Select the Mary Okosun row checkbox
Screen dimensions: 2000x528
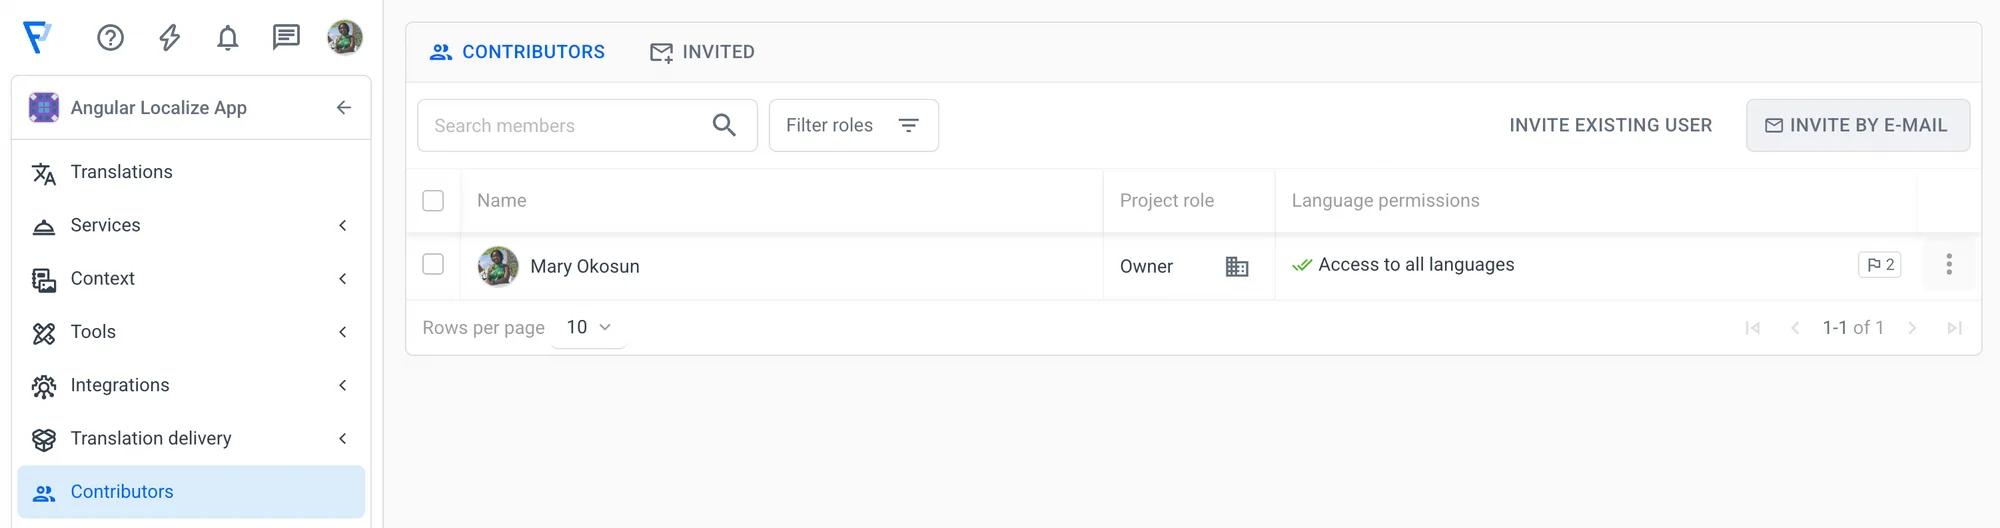point(433,265)
